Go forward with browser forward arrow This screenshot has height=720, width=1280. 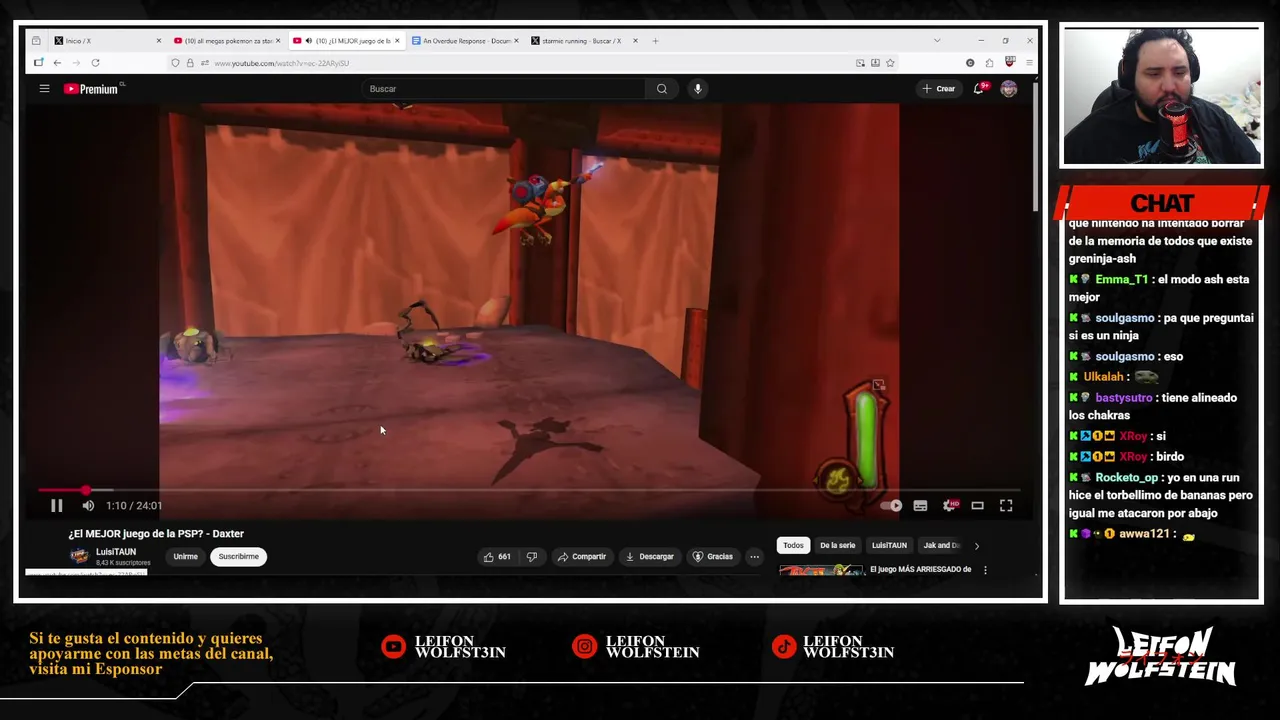pos(76,63)
